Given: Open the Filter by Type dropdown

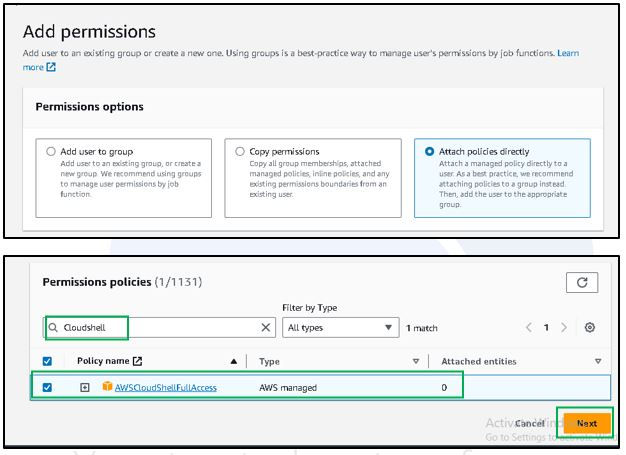Looking at the screenshot, I should [x=341, y=328].
